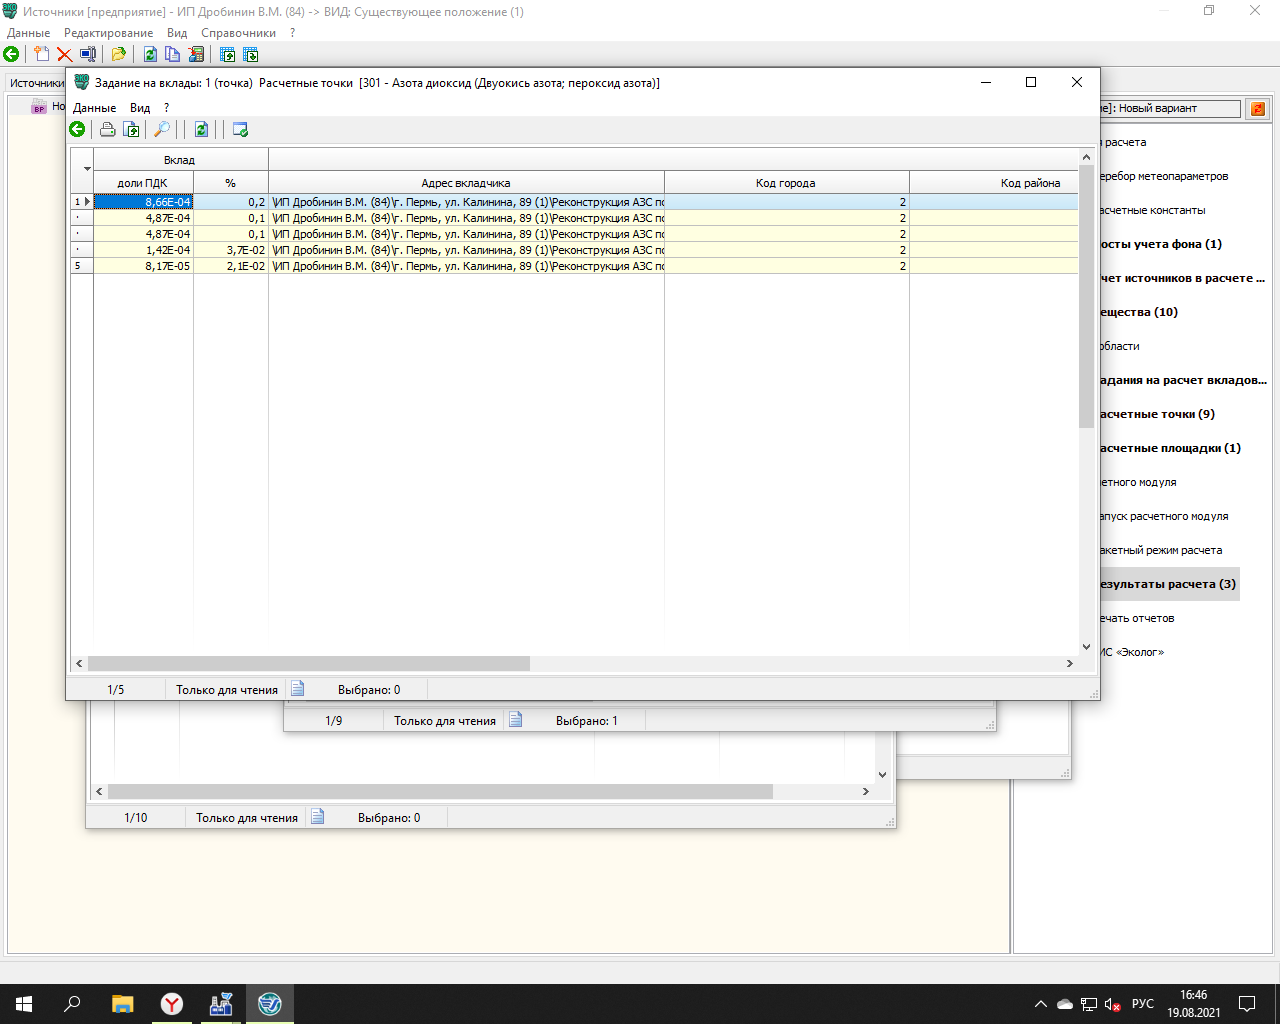Click the red X delete icon
This screenshot has width=1280, height=1024.
point(64,54)
